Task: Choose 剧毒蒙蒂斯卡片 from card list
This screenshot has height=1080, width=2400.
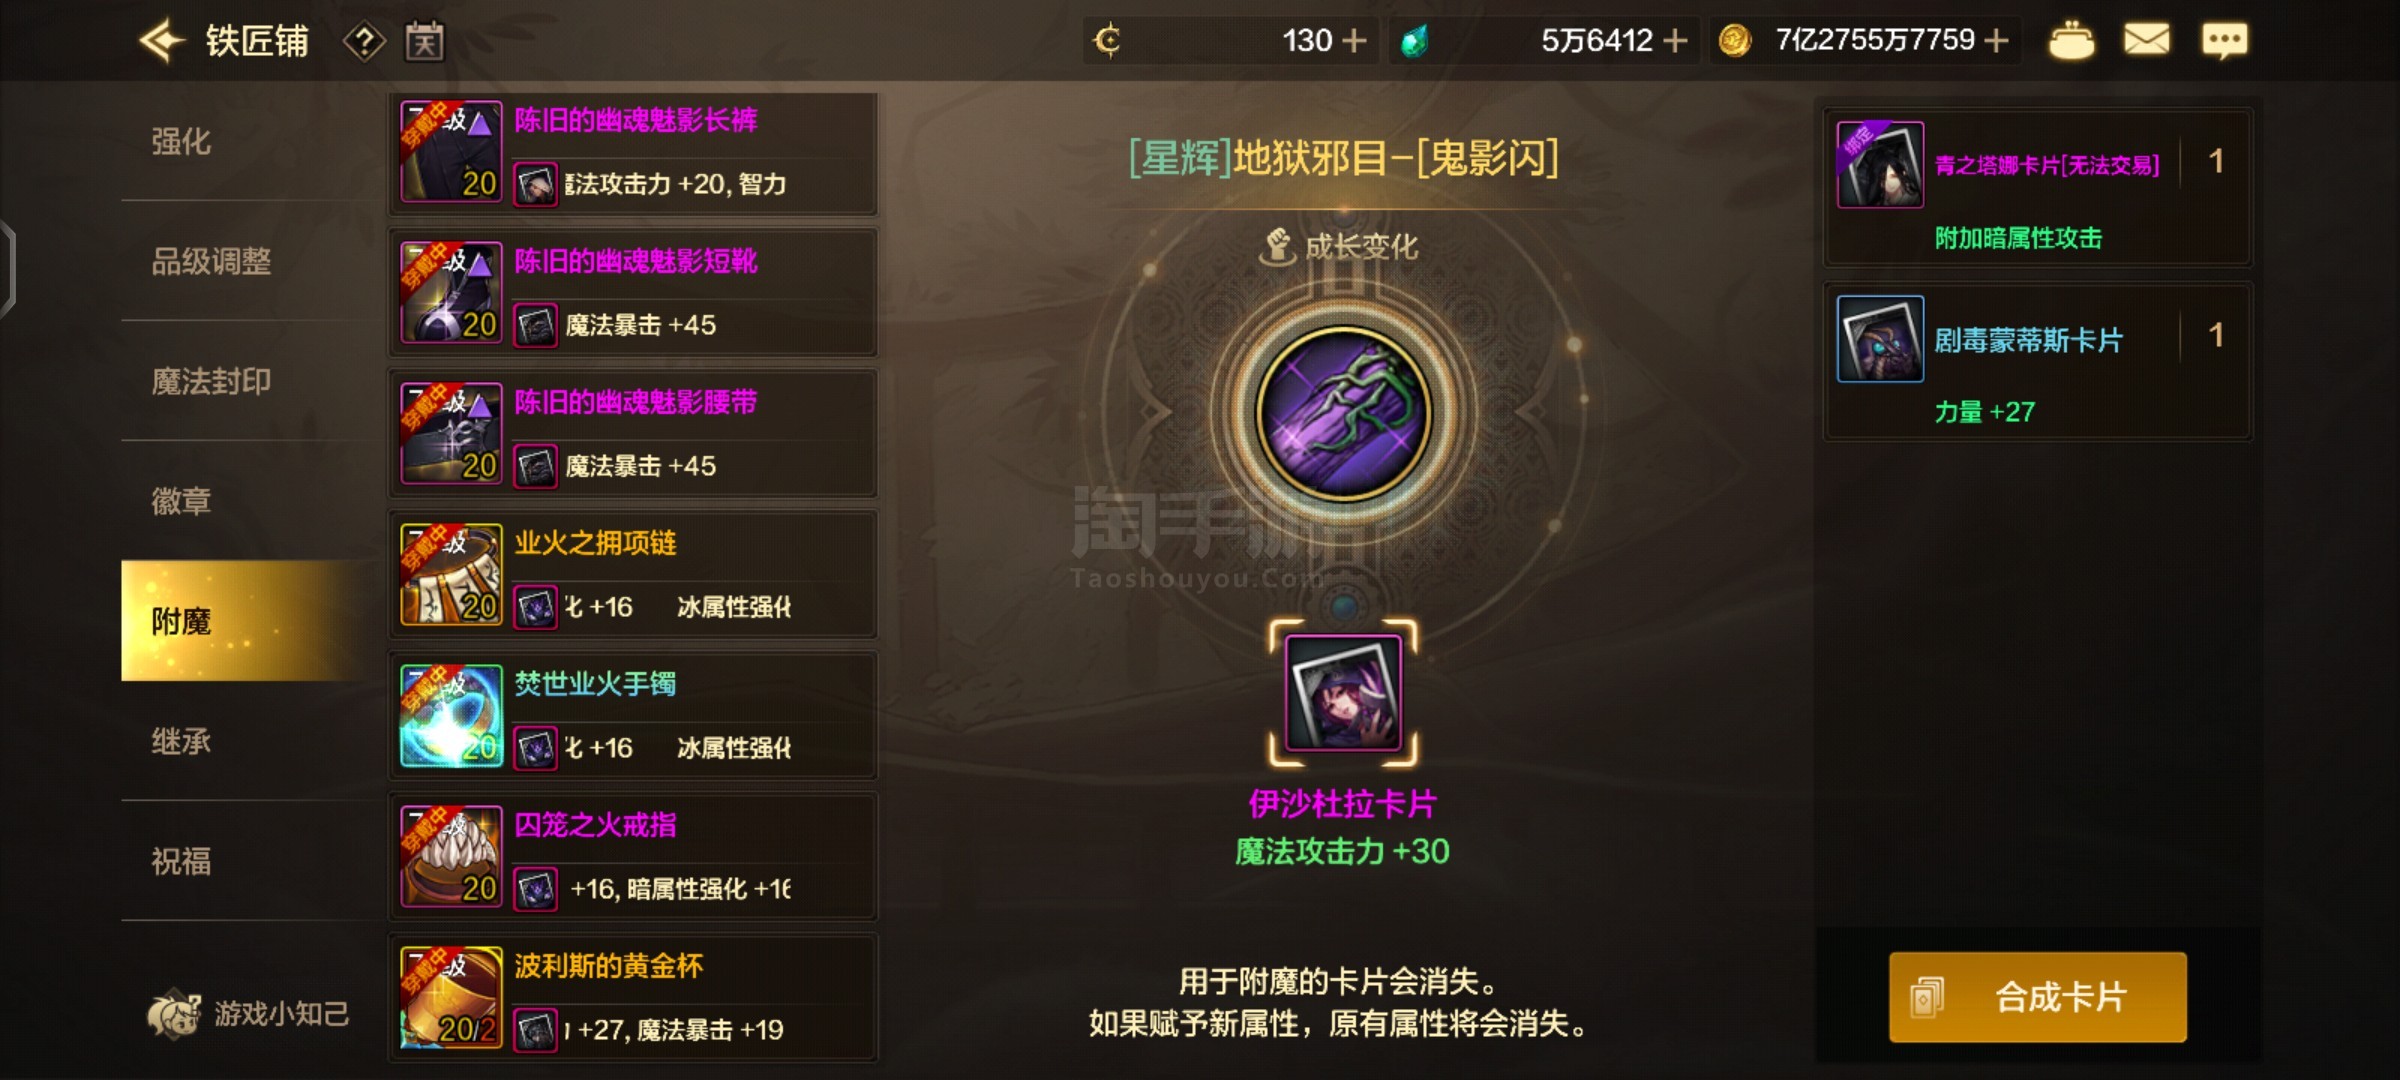Action: tap(2037, 361)
